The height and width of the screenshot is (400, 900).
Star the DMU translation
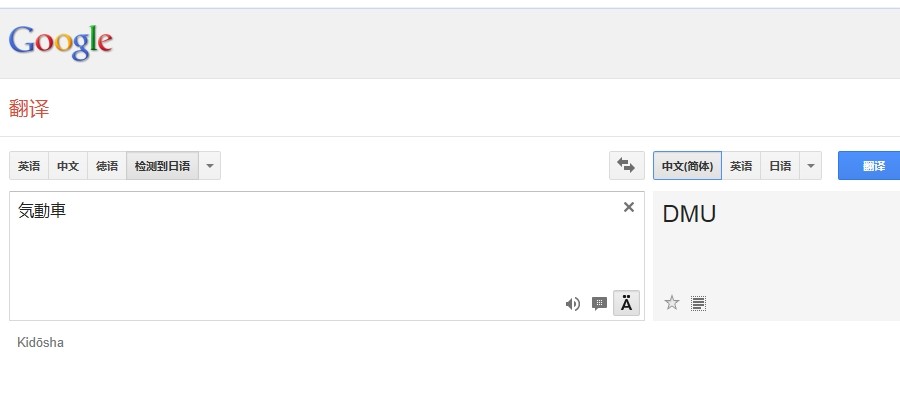point(672,302)
